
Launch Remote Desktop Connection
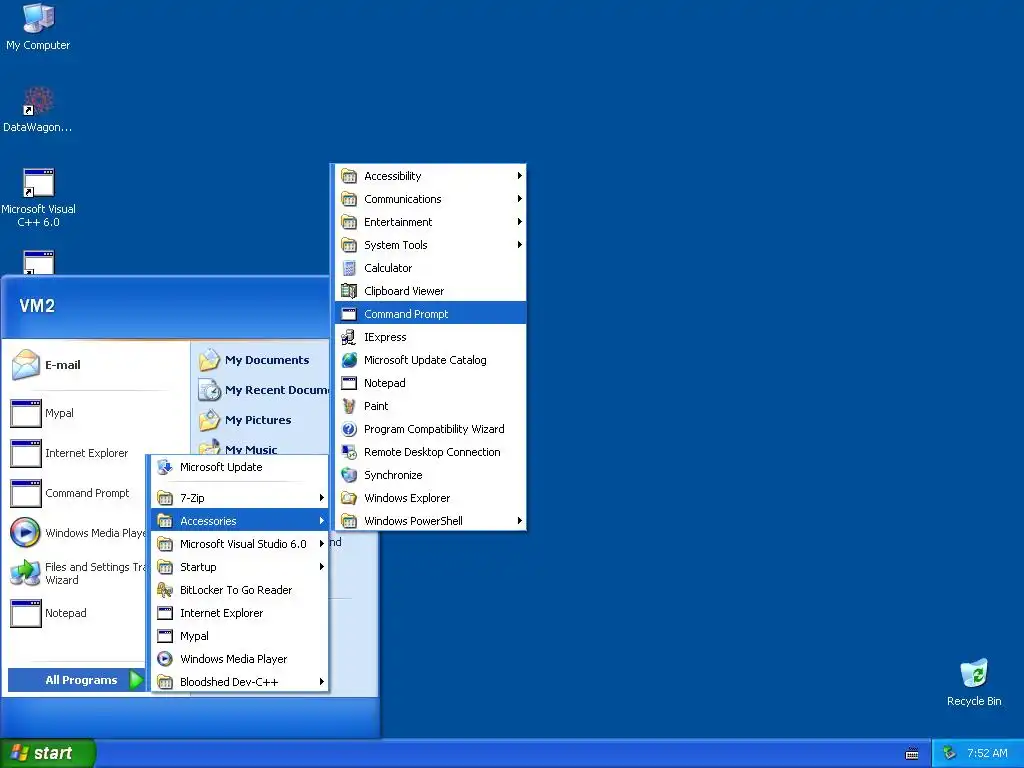coord(430,452)
